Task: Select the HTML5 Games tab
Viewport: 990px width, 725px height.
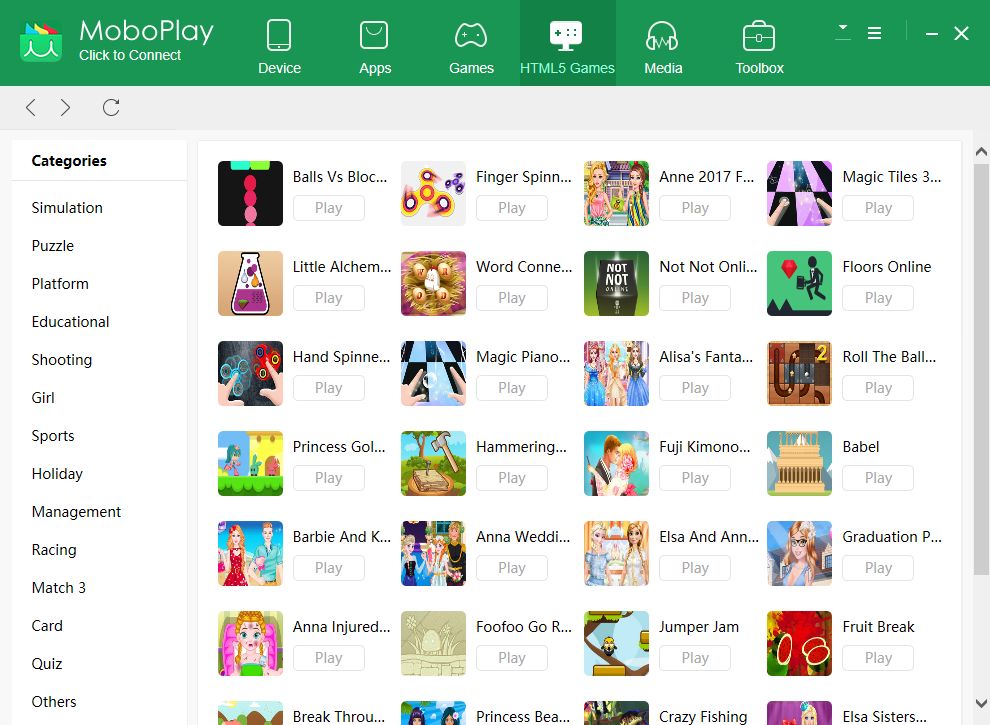Action: 567,42
